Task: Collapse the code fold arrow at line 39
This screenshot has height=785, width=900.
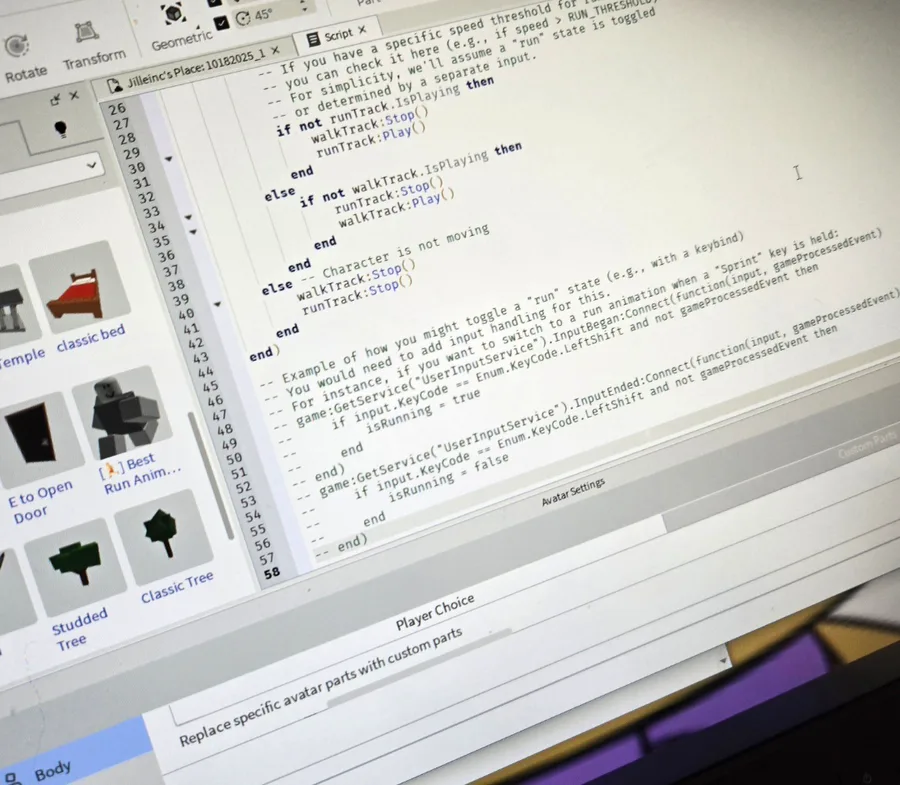Action: [217, 304]
